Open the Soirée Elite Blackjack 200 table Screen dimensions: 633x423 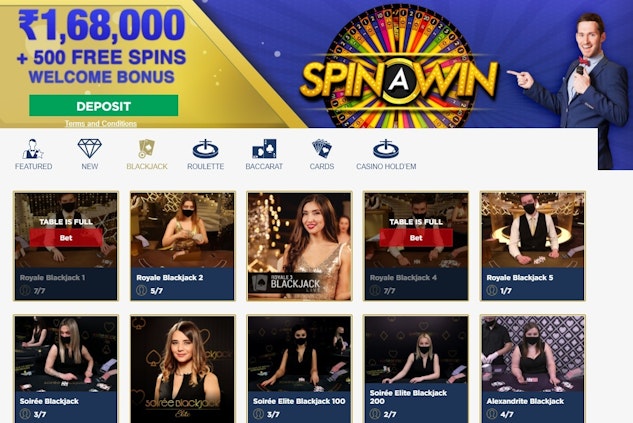point(416,369)
